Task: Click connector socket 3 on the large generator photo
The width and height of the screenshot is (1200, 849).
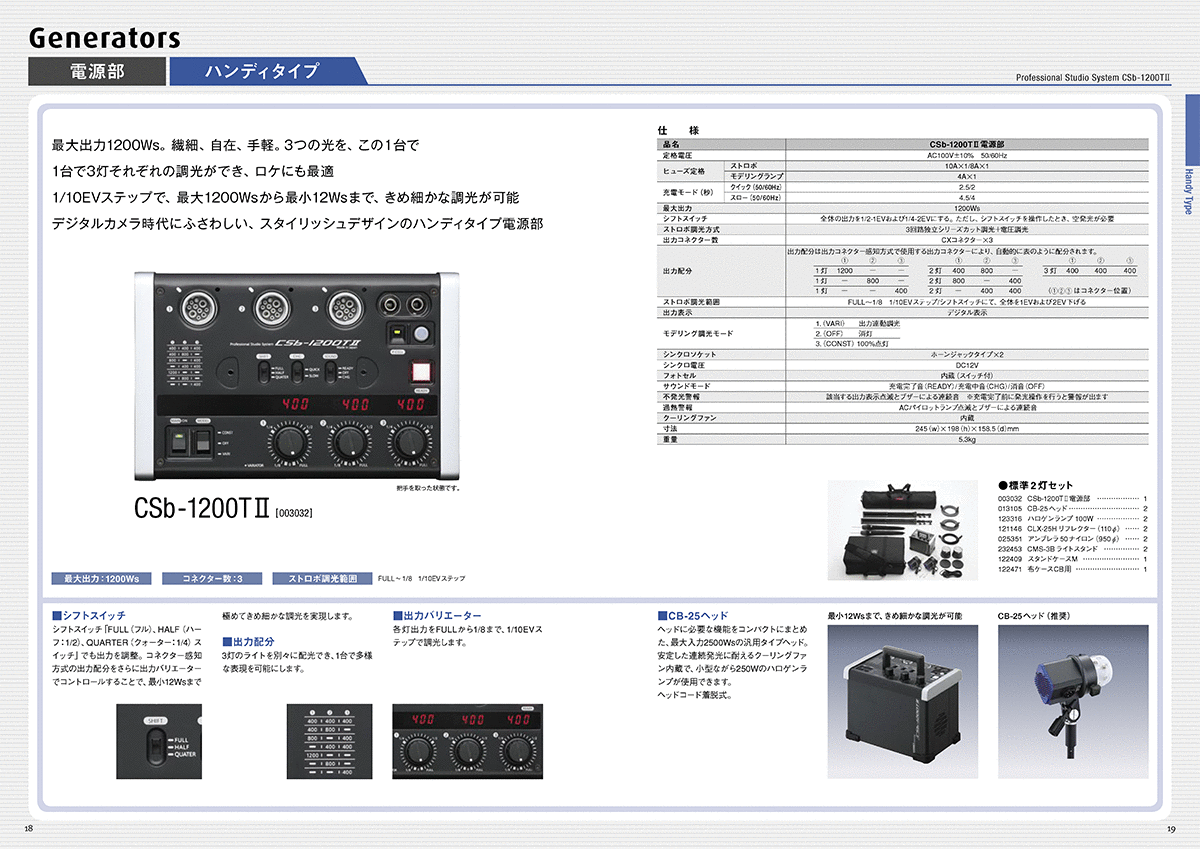Action: (x=346, y=307)
